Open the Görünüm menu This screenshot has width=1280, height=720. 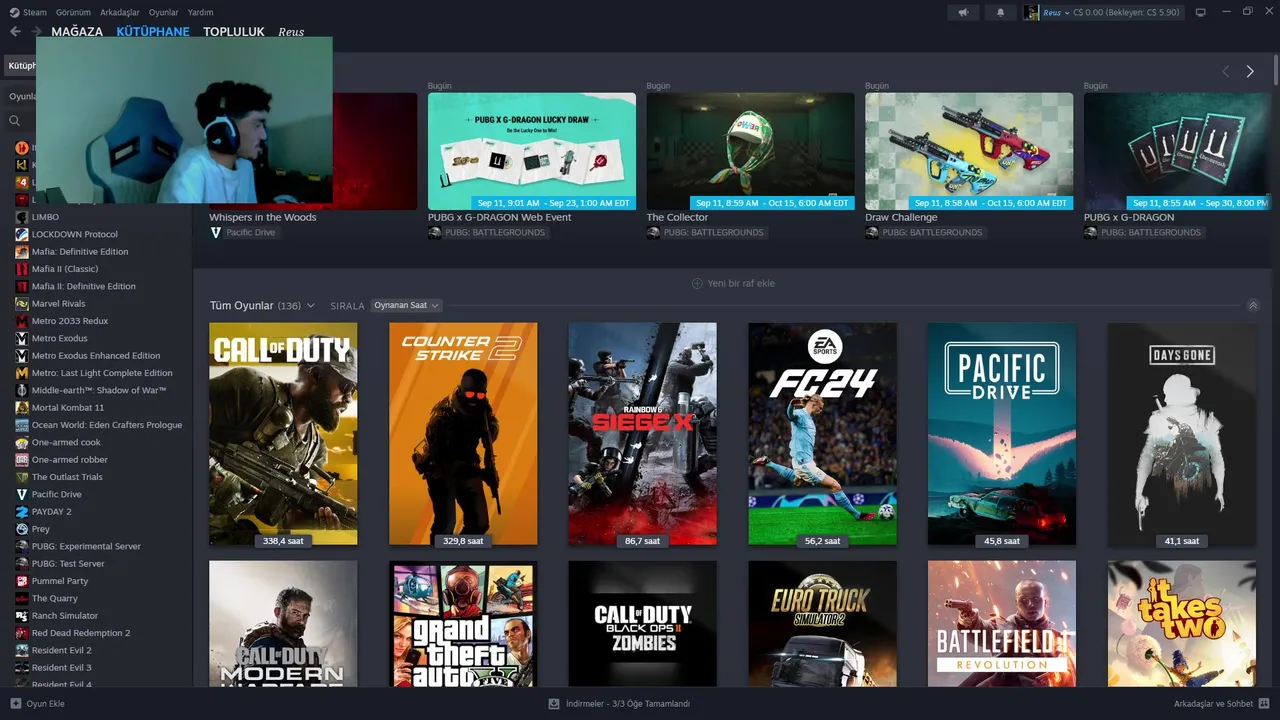pyautogui.click(x=73, y=12)
